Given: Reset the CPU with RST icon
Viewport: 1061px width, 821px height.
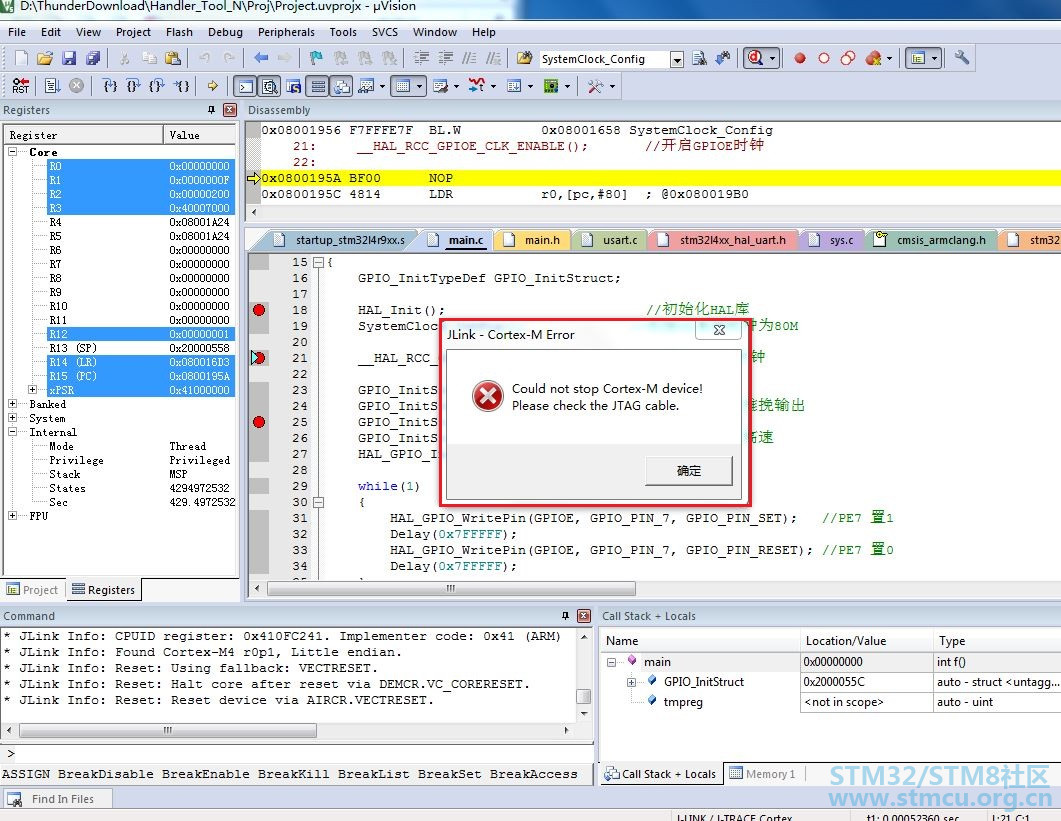Looking at the screenshot, I should point(21,86).
